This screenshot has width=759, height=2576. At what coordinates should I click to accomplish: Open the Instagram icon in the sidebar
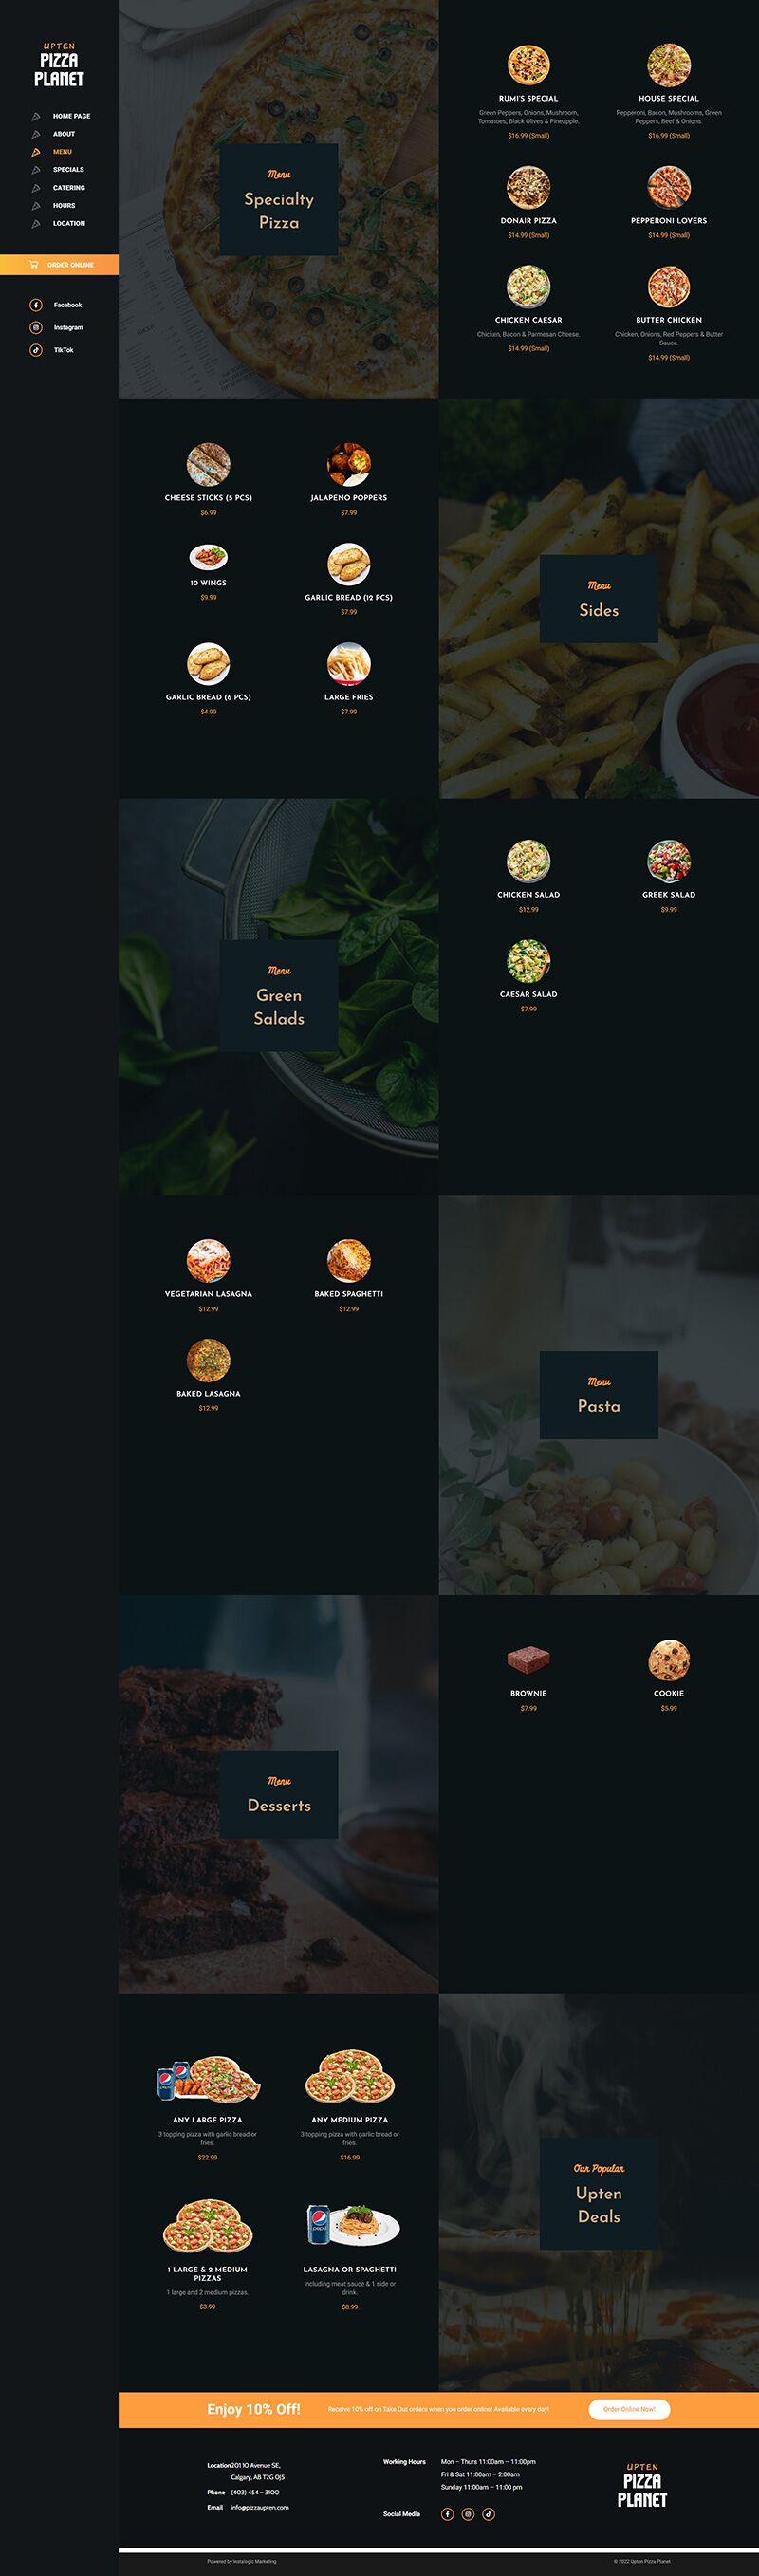(x=36, y=327)
